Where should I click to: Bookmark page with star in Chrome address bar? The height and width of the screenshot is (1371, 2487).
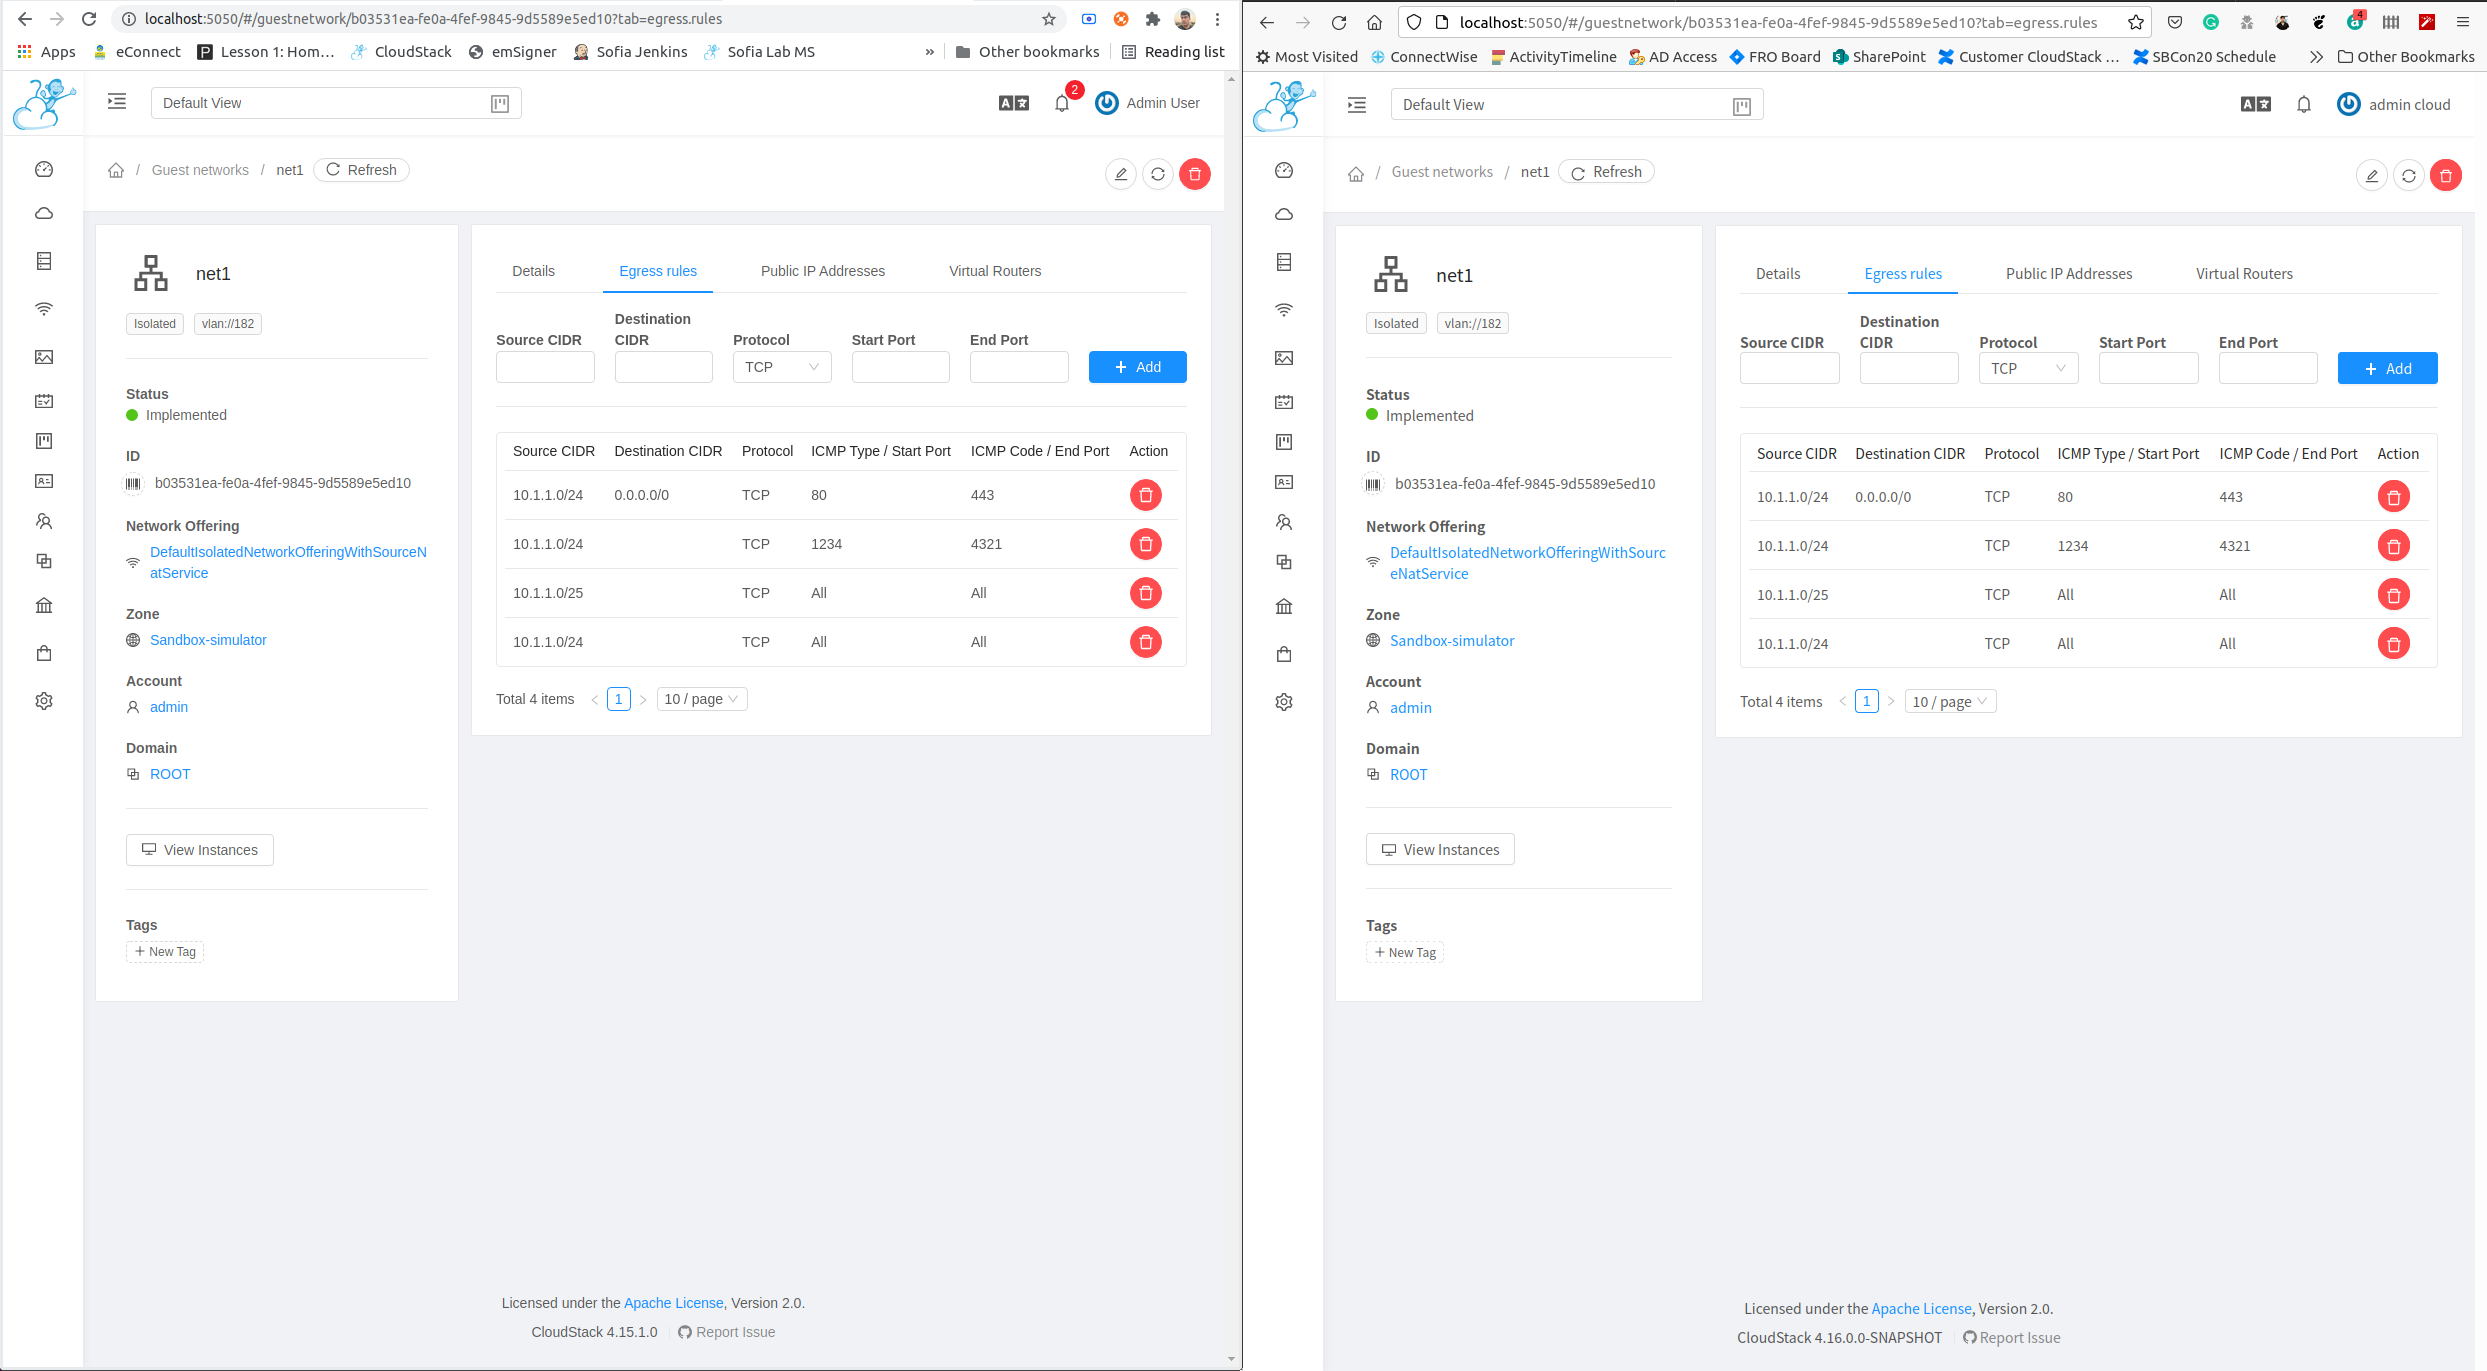click(1048, 19)
